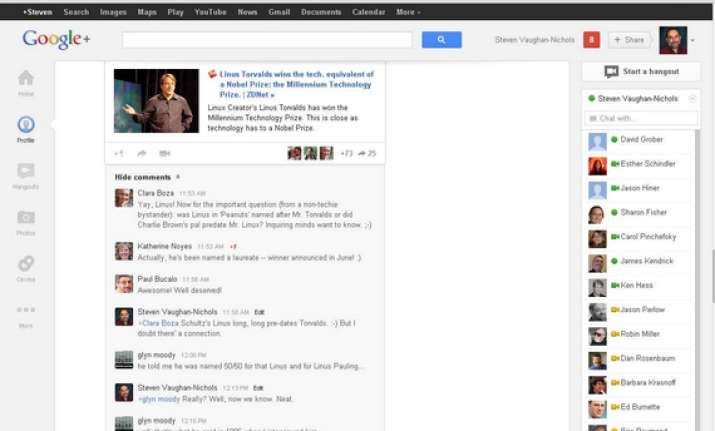Screen dimensions: 715x431
Task: Click the green status dot beside David Grober
Action: pos(614,140)
